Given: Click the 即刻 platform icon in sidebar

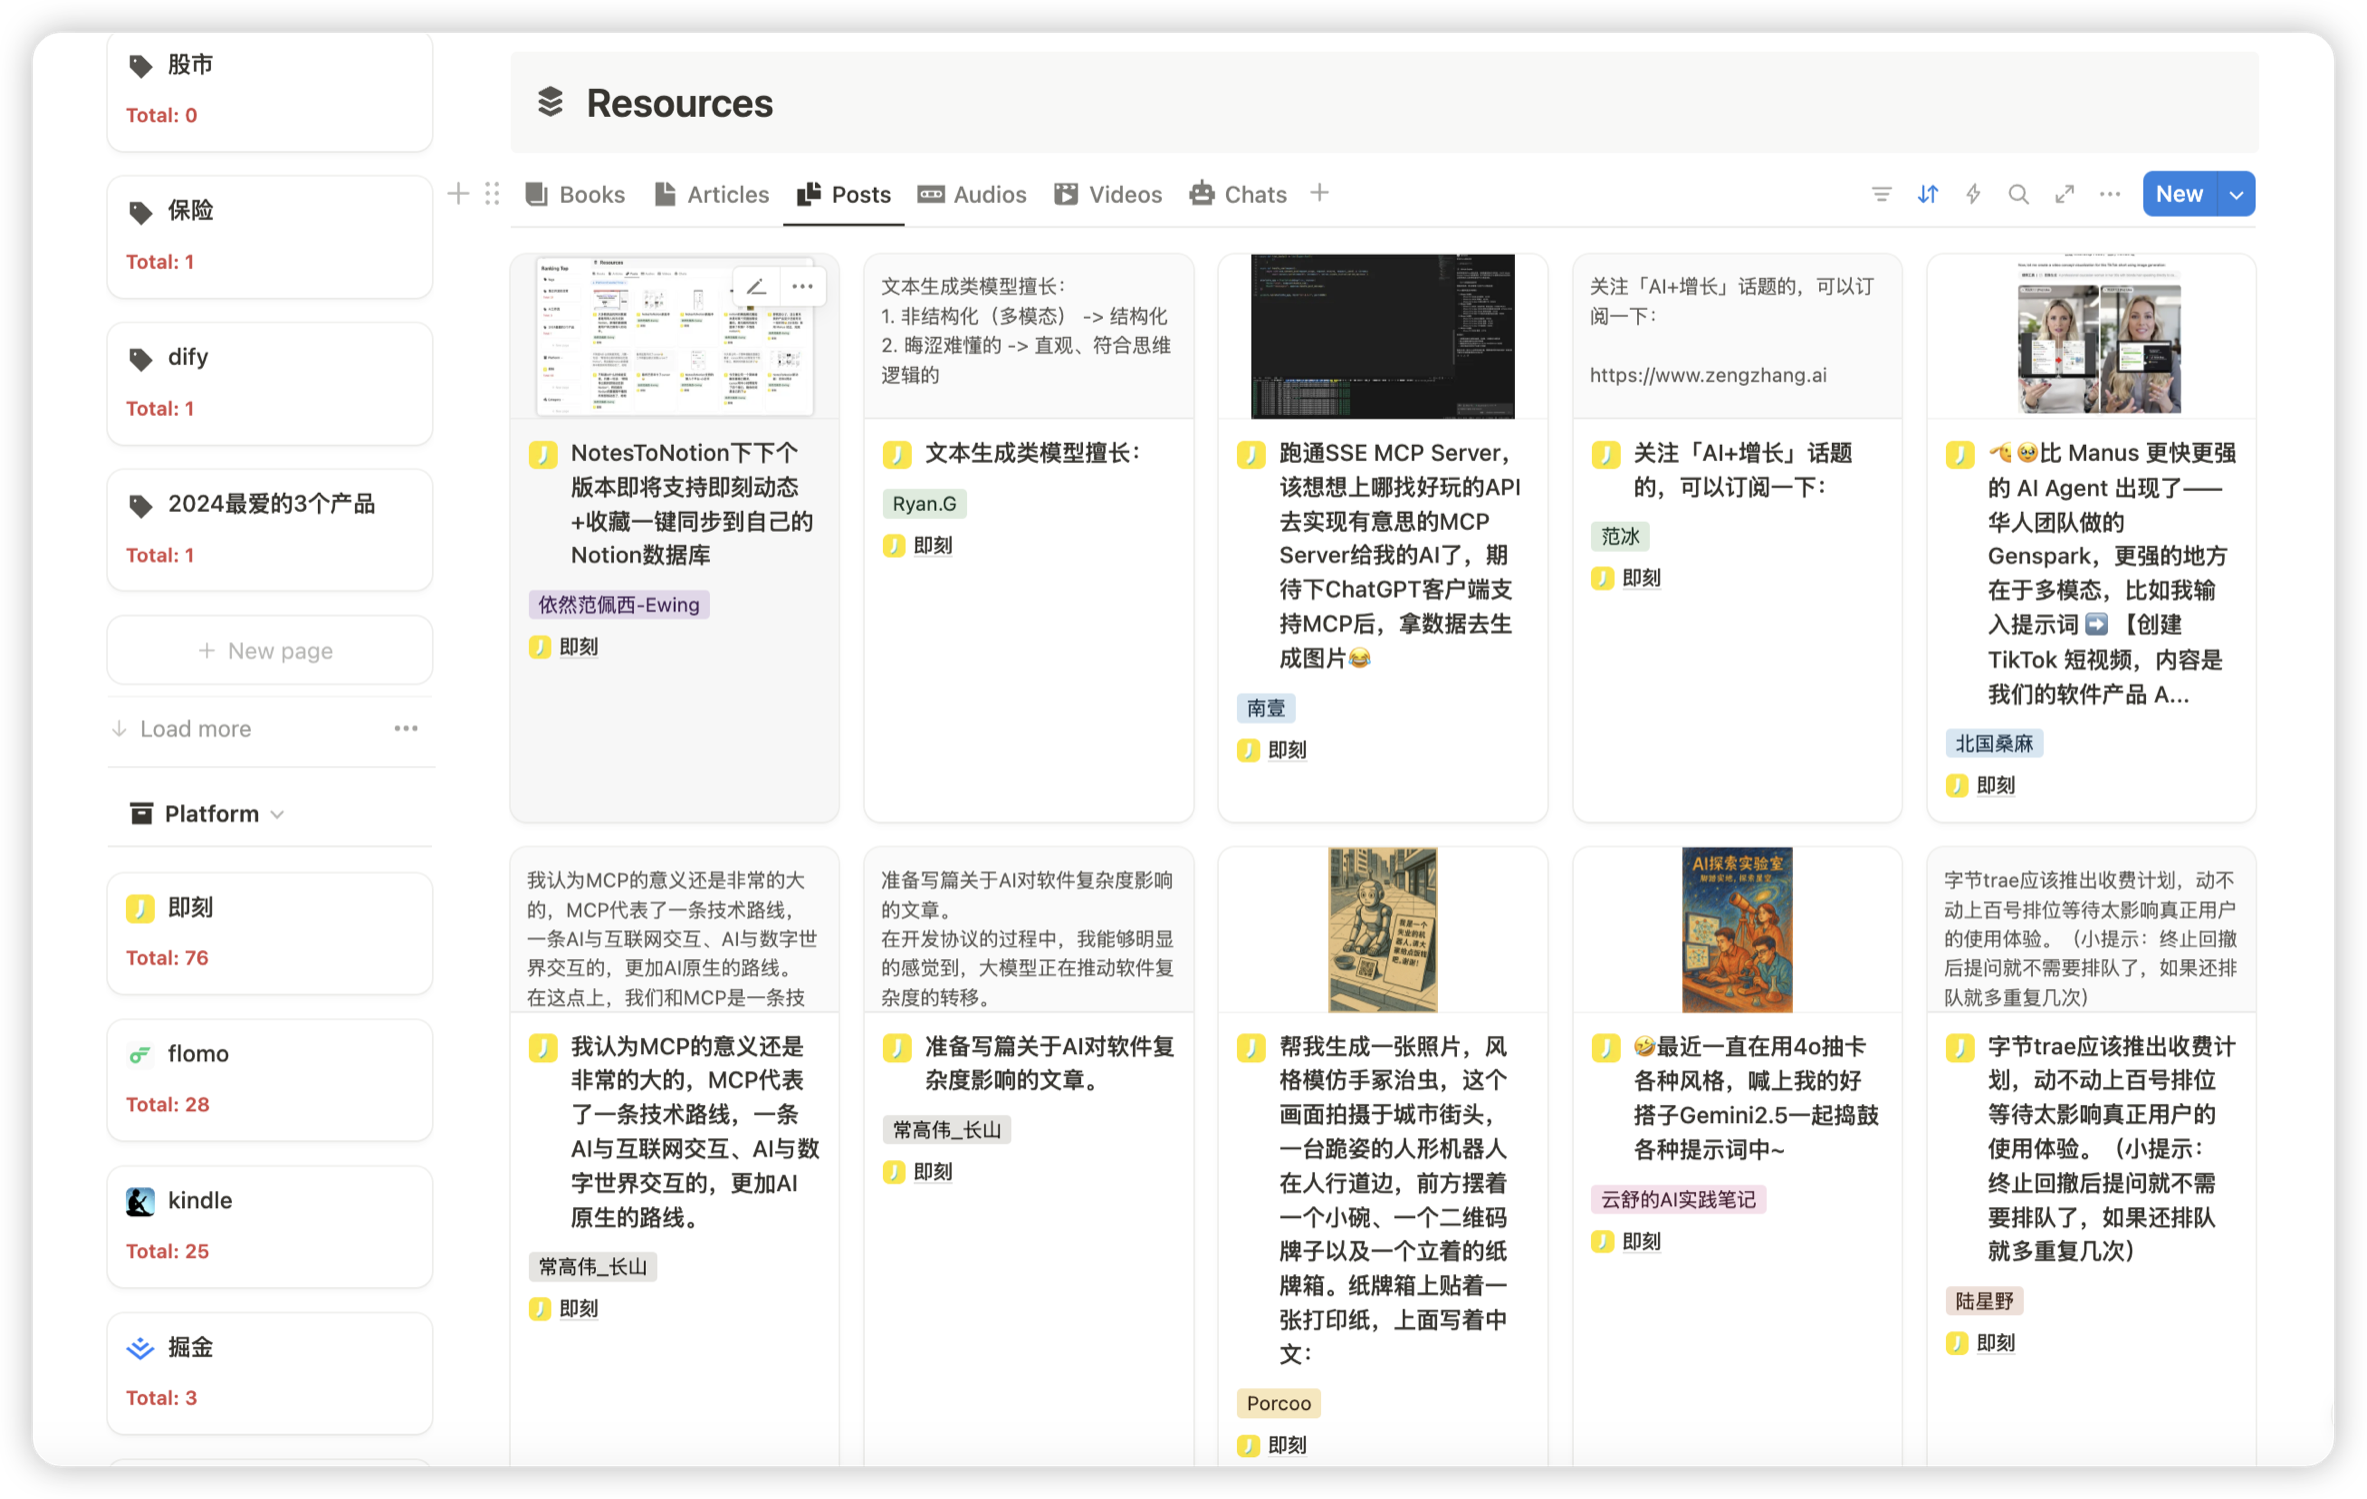Looking at the screenshot, I should click(x=140, y=908).
